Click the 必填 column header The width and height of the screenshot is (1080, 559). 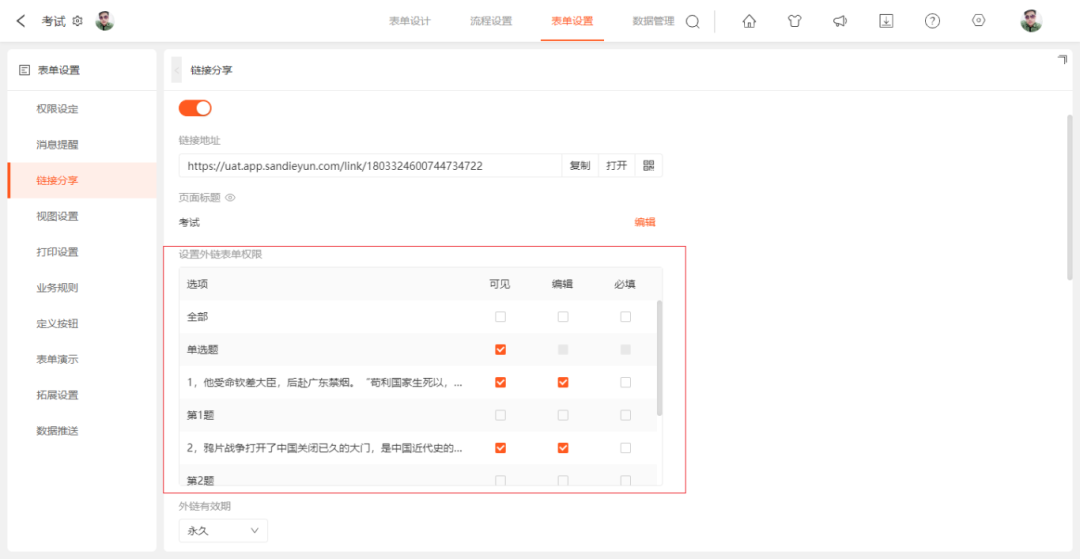(625, 284)
